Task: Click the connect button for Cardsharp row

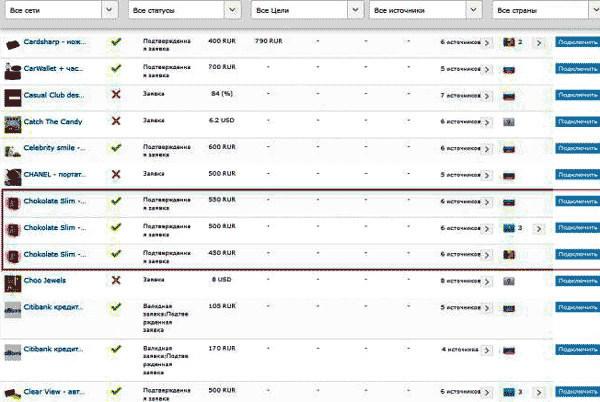Action: coord(577,42)
